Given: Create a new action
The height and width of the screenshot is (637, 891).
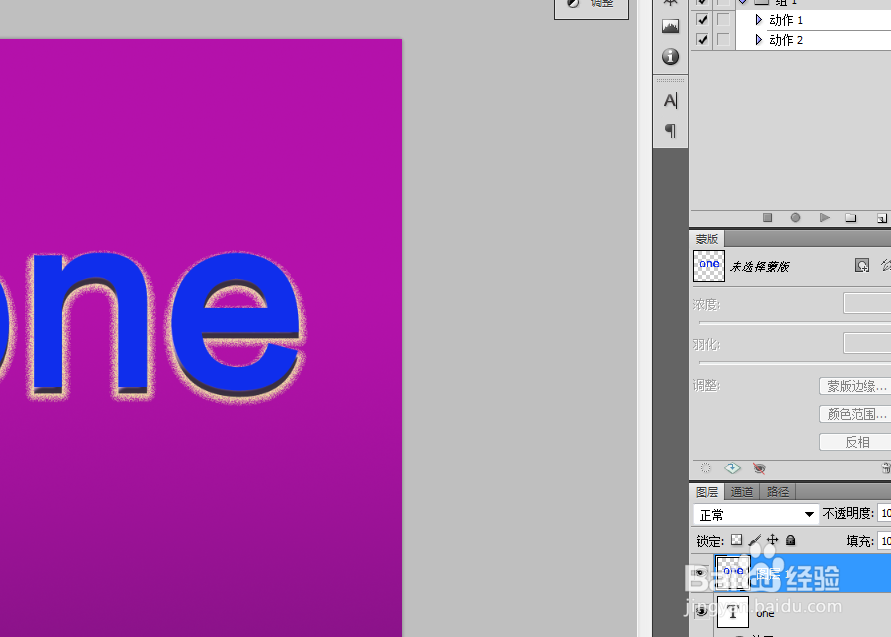Looking at the screenshot, I should (881, 218).
